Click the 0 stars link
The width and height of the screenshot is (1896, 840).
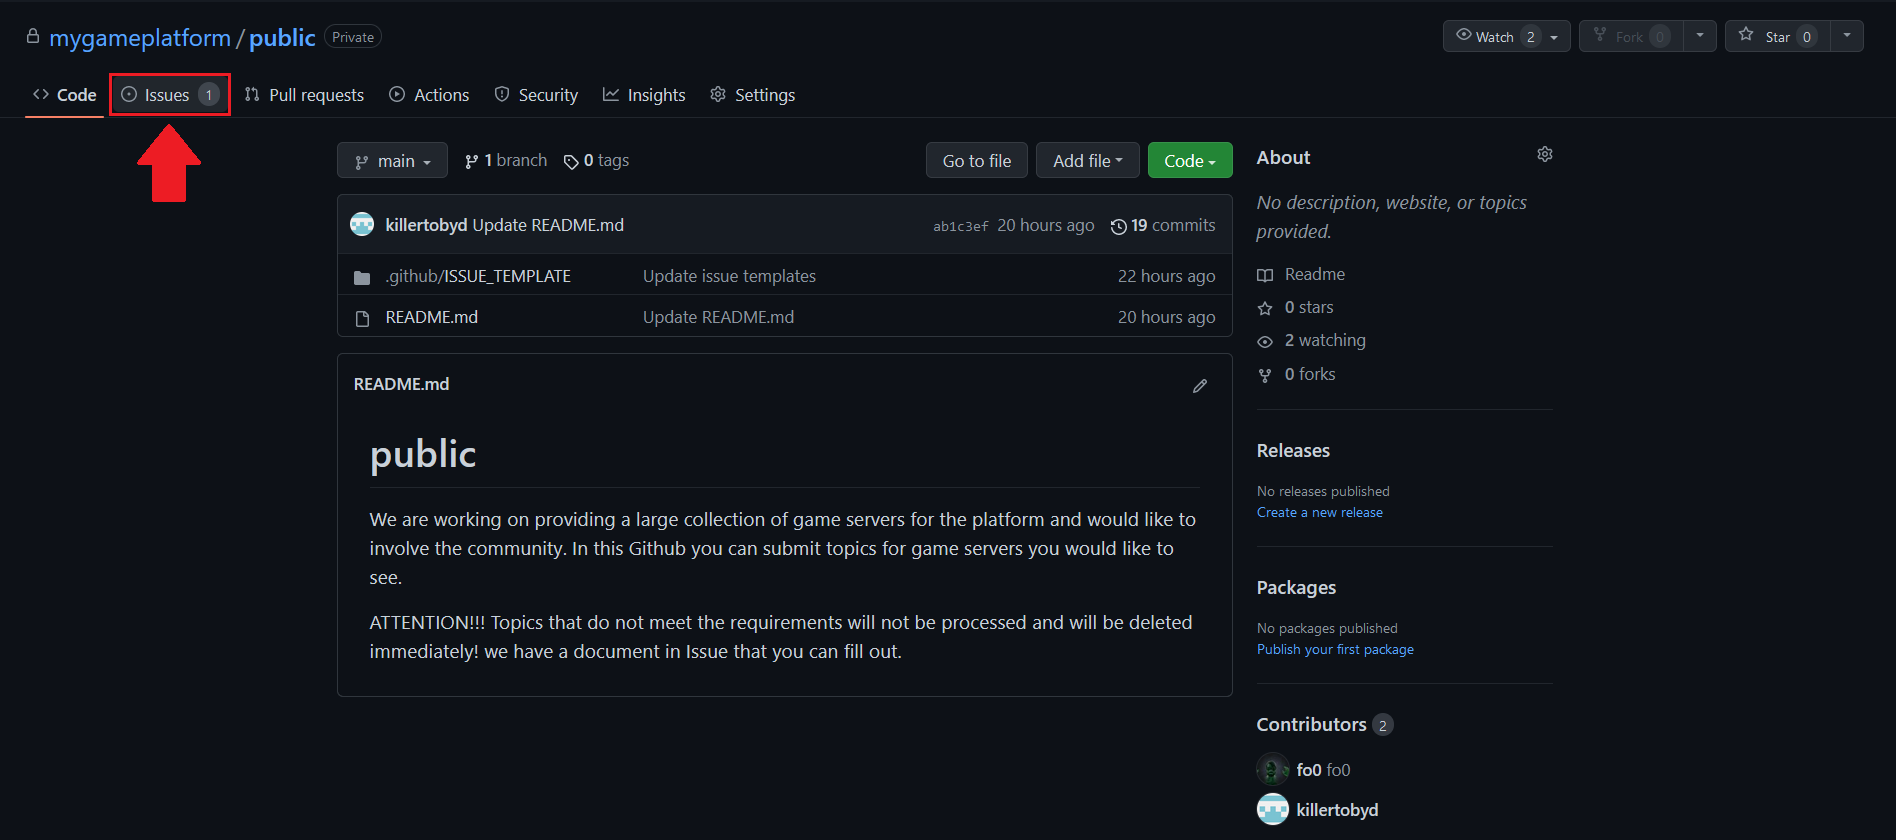click(x=1309, y=307)
